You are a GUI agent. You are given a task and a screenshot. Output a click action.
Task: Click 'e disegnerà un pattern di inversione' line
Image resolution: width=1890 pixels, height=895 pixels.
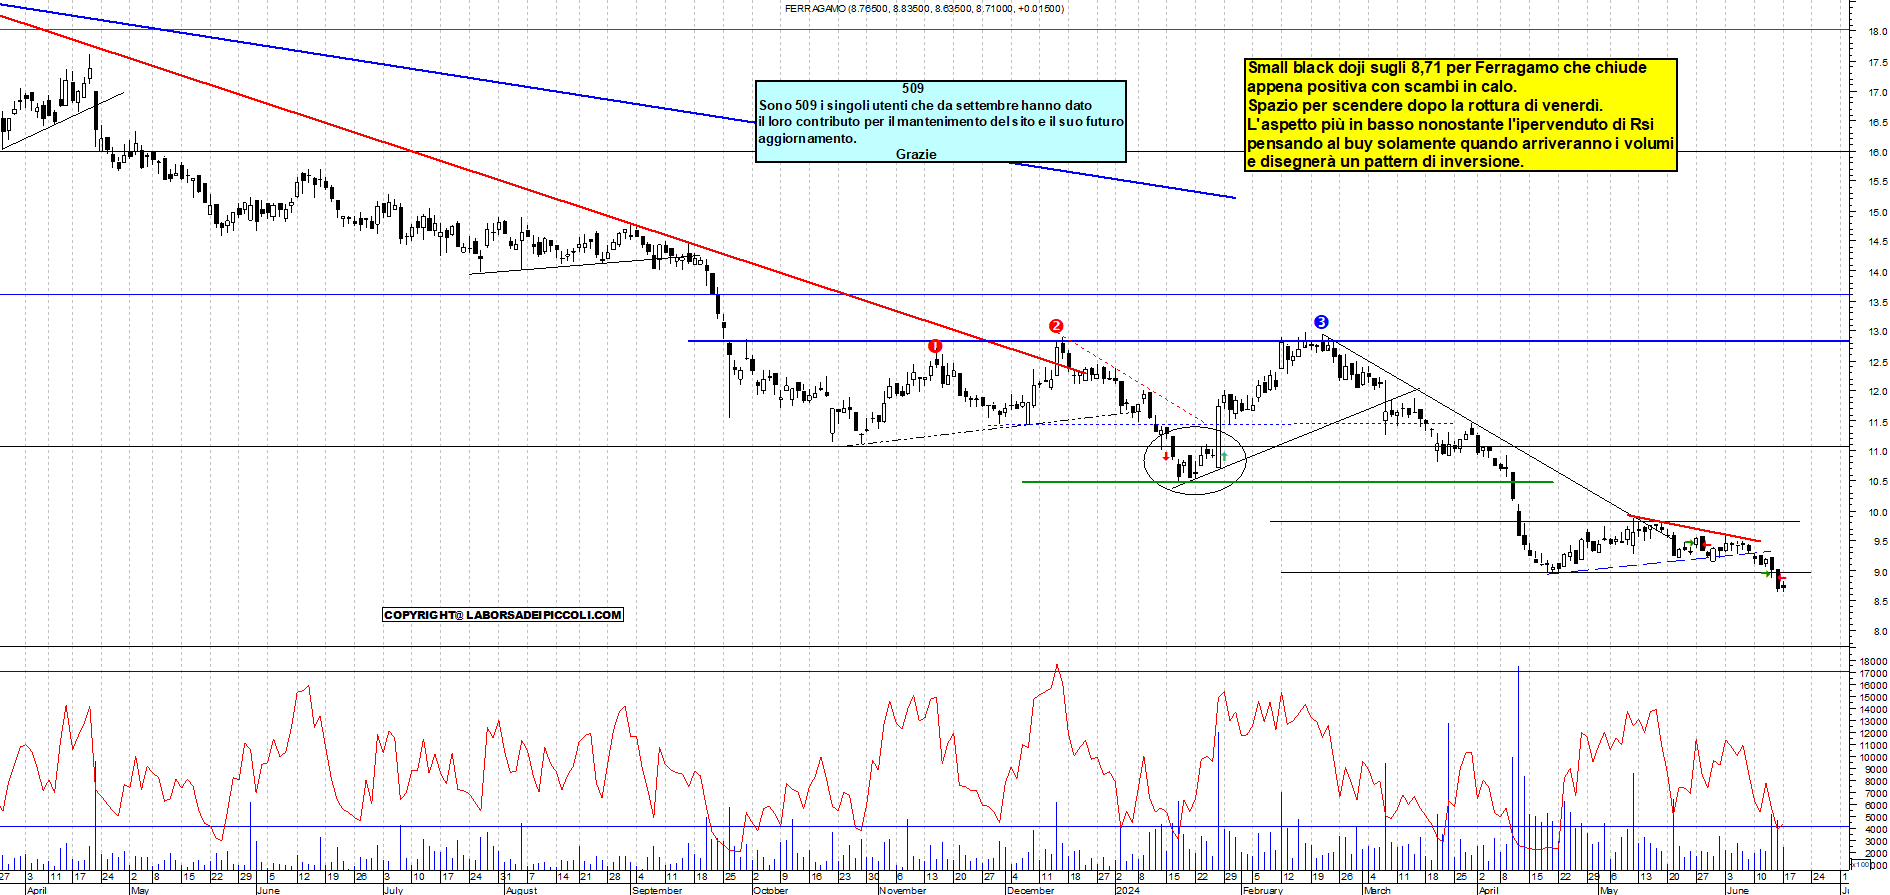tap(1385, 161)
